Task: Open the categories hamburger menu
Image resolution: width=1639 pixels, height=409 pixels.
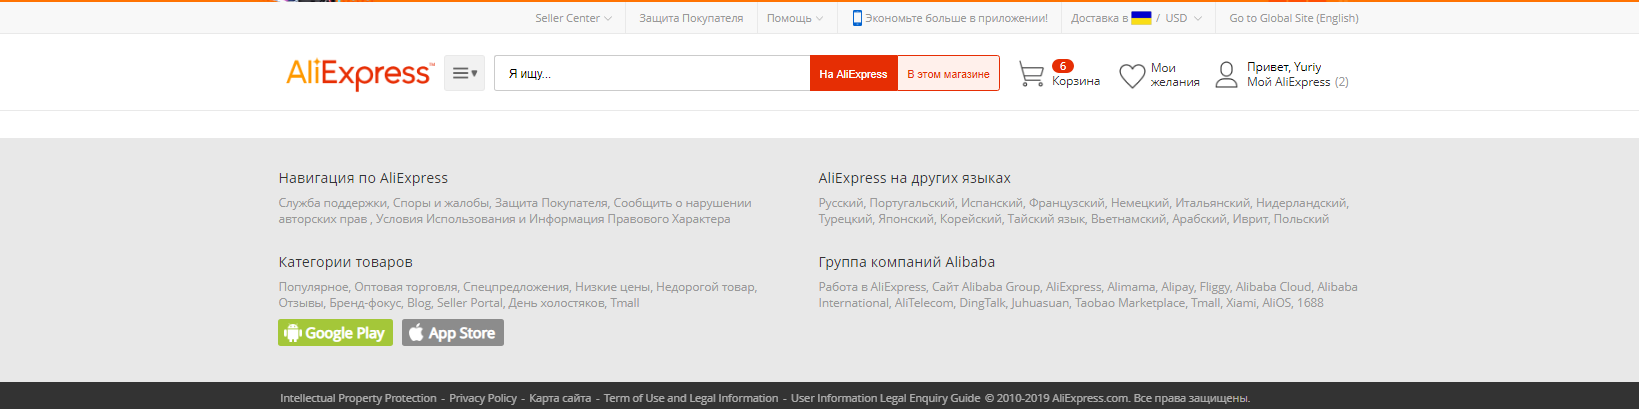Action: coord(464,73)
